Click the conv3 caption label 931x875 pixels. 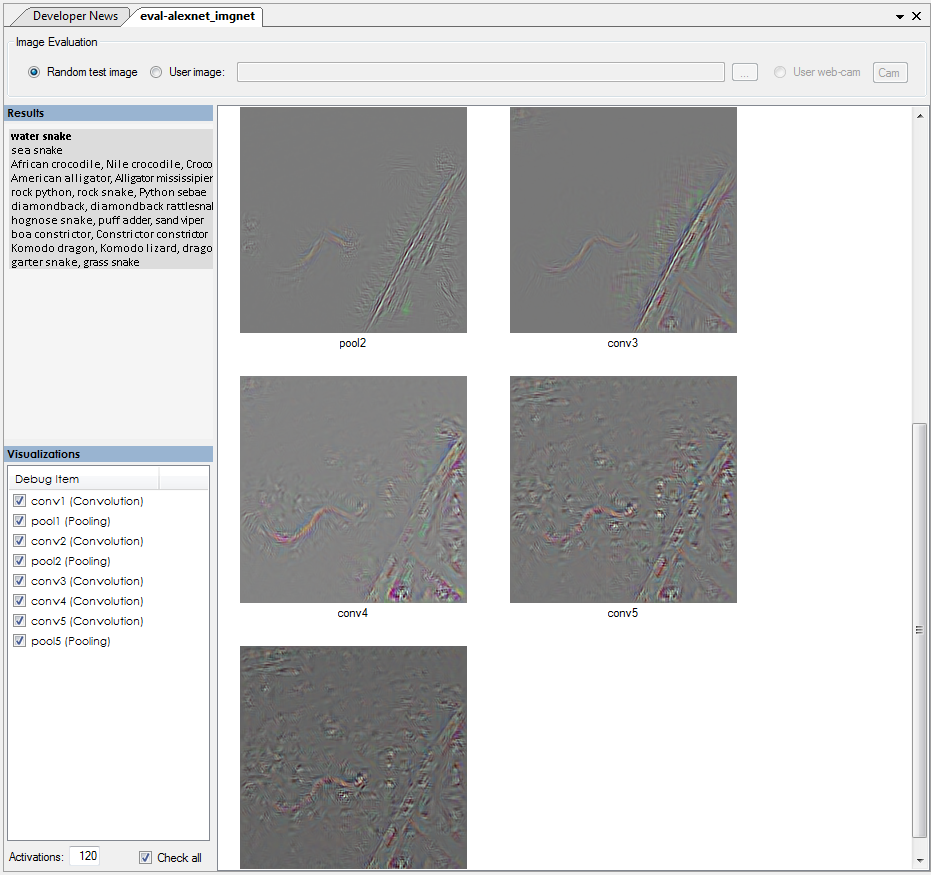[x=623, y=343]
